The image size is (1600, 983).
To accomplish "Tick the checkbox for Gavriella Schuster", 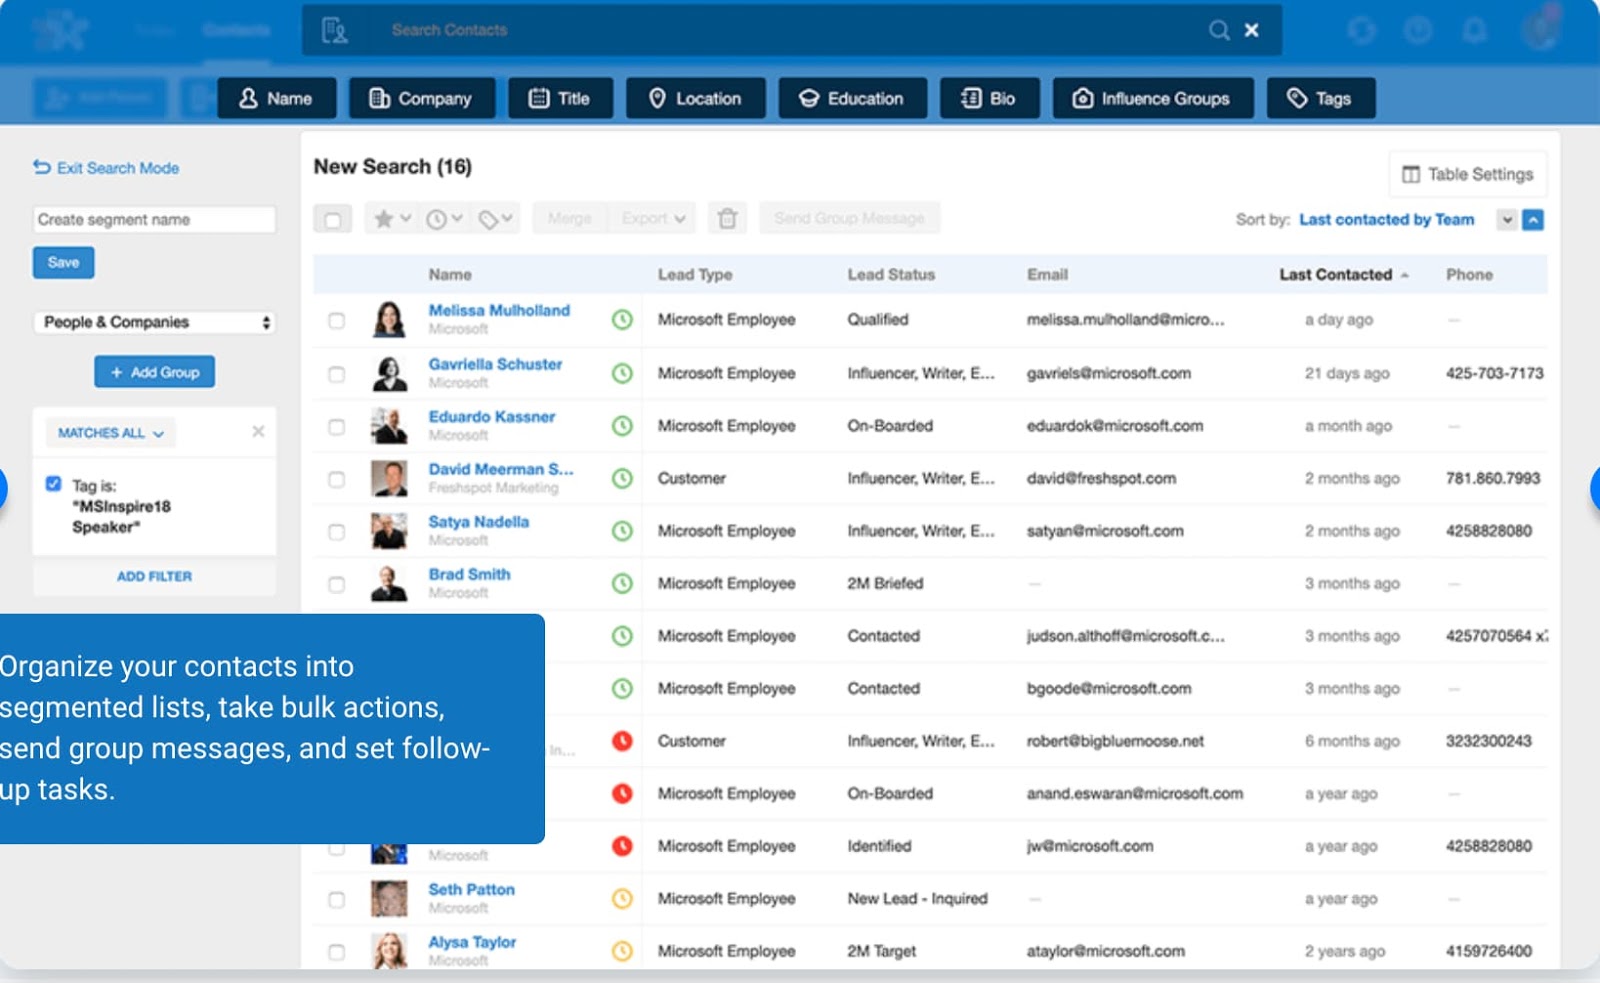I will pos(336,374).
